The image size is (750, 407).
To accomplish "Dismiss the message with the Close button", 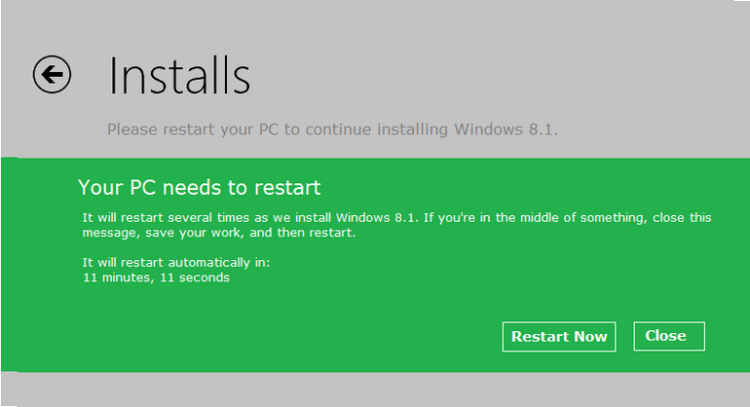I will (669, 336).
